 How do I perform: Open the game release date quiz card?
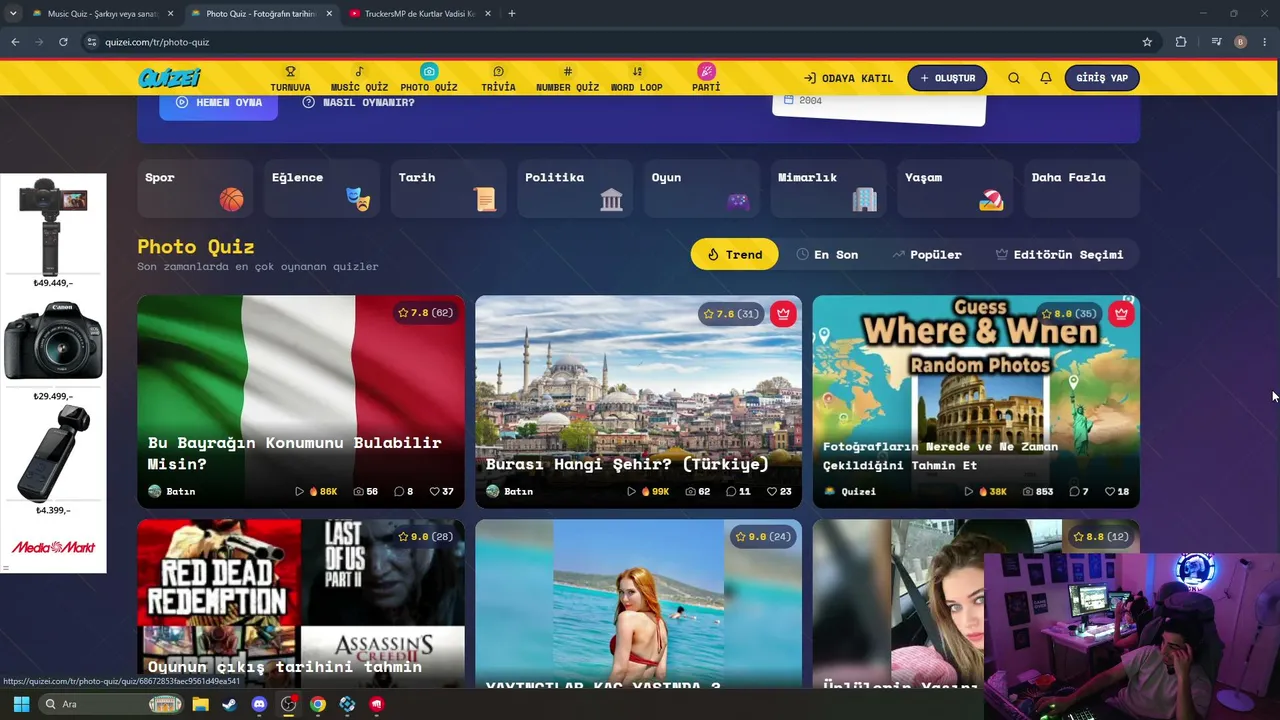tap(301, 603)
